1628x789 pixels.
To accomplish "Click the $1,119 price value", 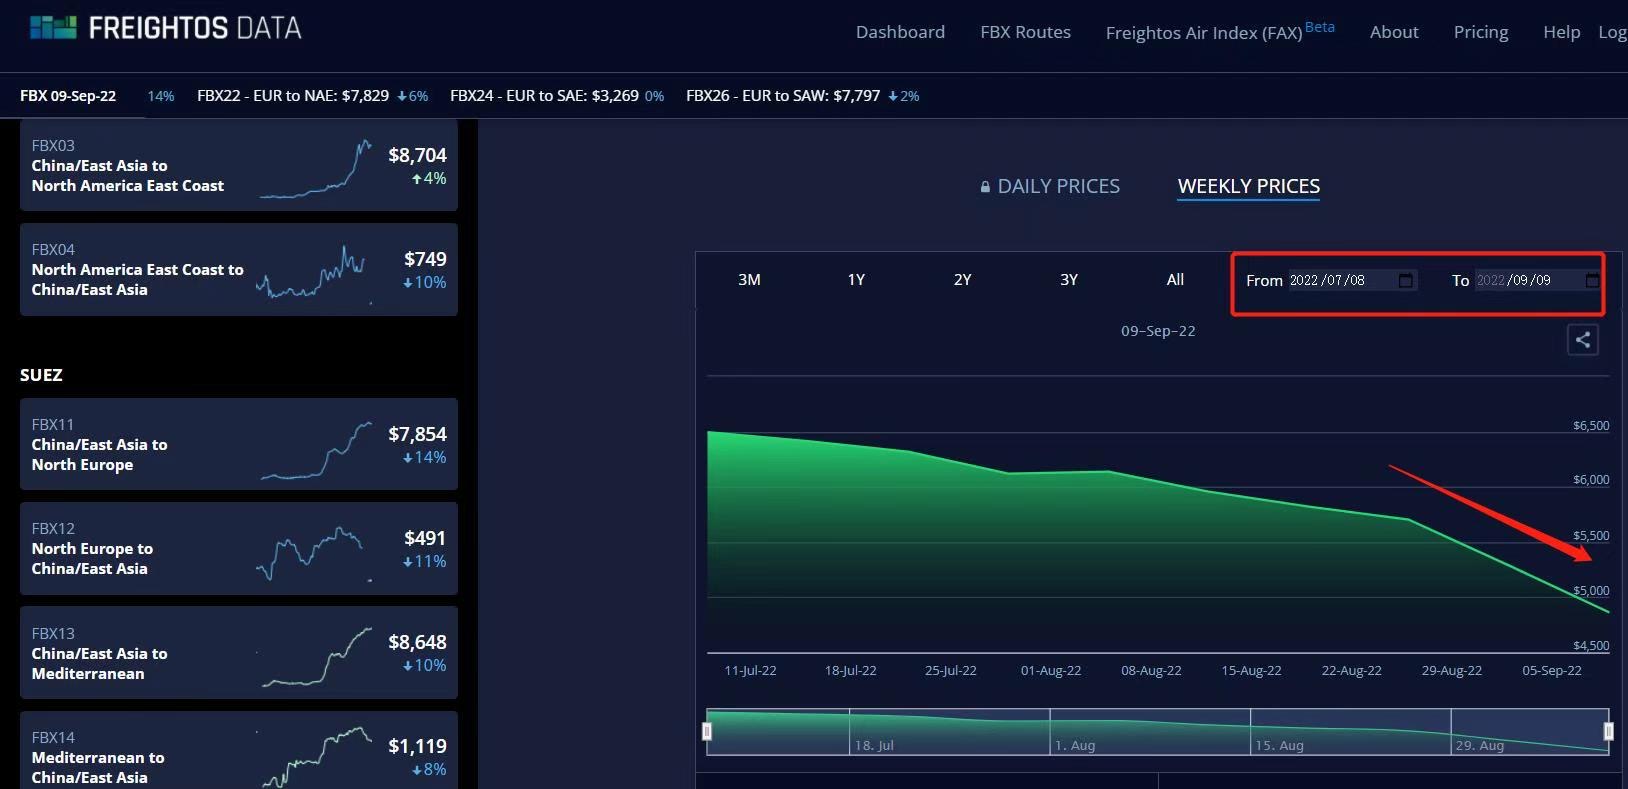I will pyautogui.click(x=417, y=746).
